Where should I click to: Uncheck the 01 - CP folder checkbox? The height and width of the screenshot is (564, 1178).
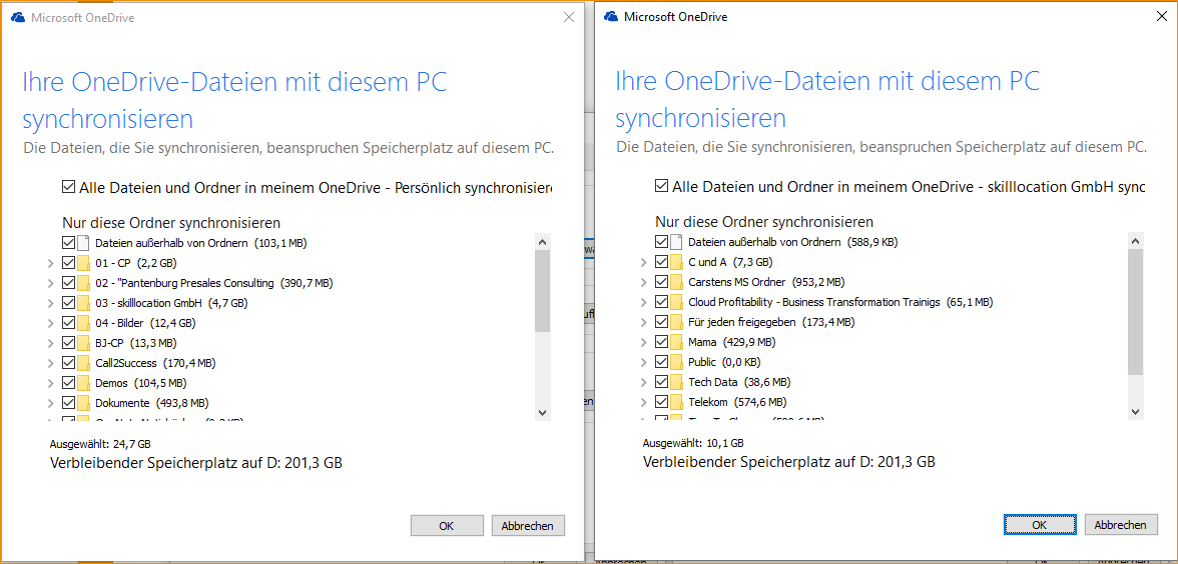click(x=68, y=263)
